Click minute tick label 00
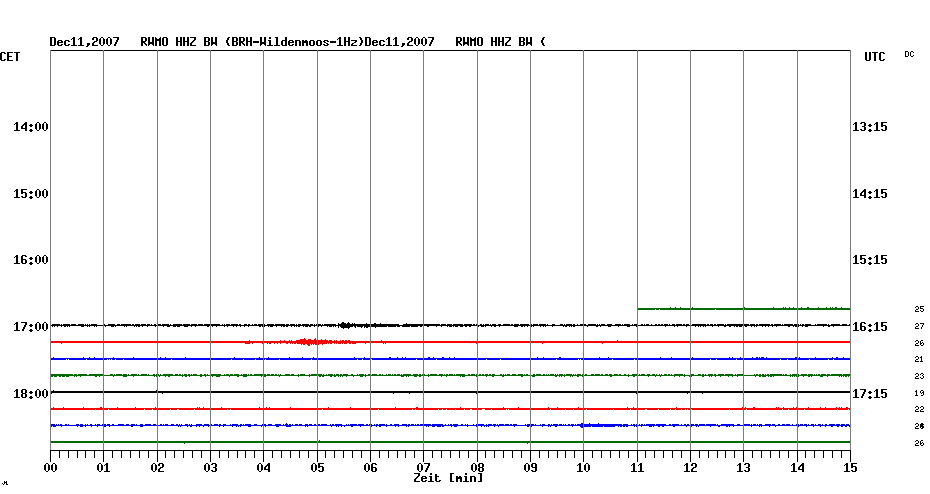 pyautogui.click(x=50, y=467)
